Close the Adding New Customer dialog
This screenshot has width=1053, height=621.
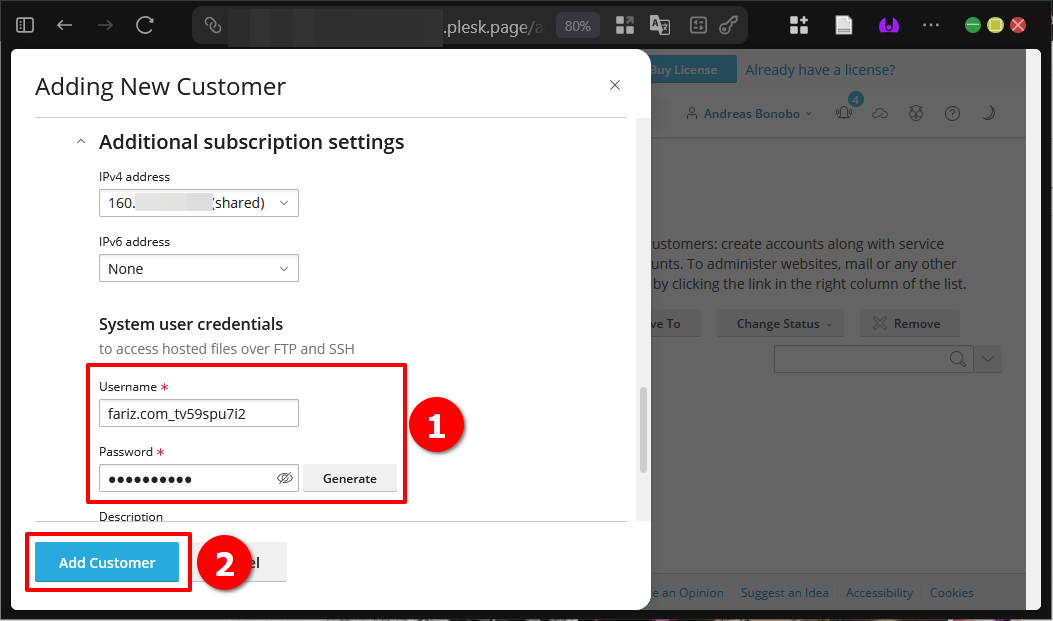point(615,86)
